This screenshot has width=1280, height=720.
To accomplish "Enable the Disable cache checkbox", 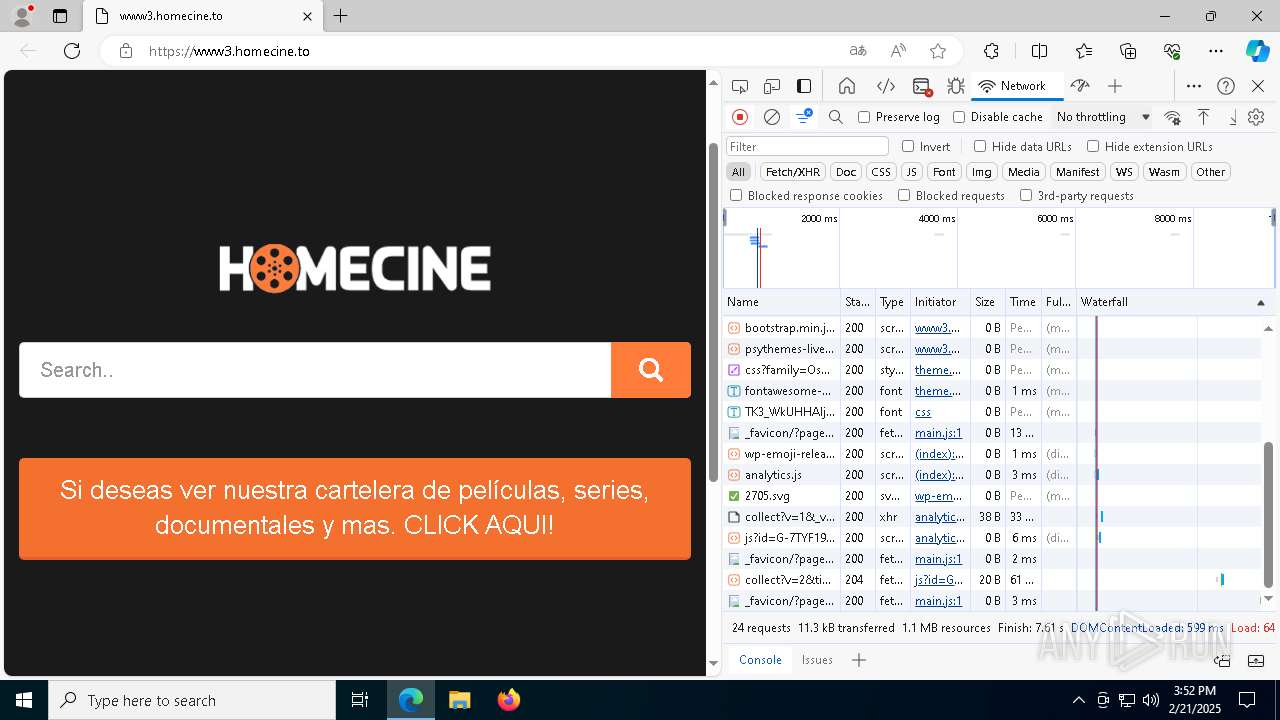I will pyautogui.click(x=959, y=117).
